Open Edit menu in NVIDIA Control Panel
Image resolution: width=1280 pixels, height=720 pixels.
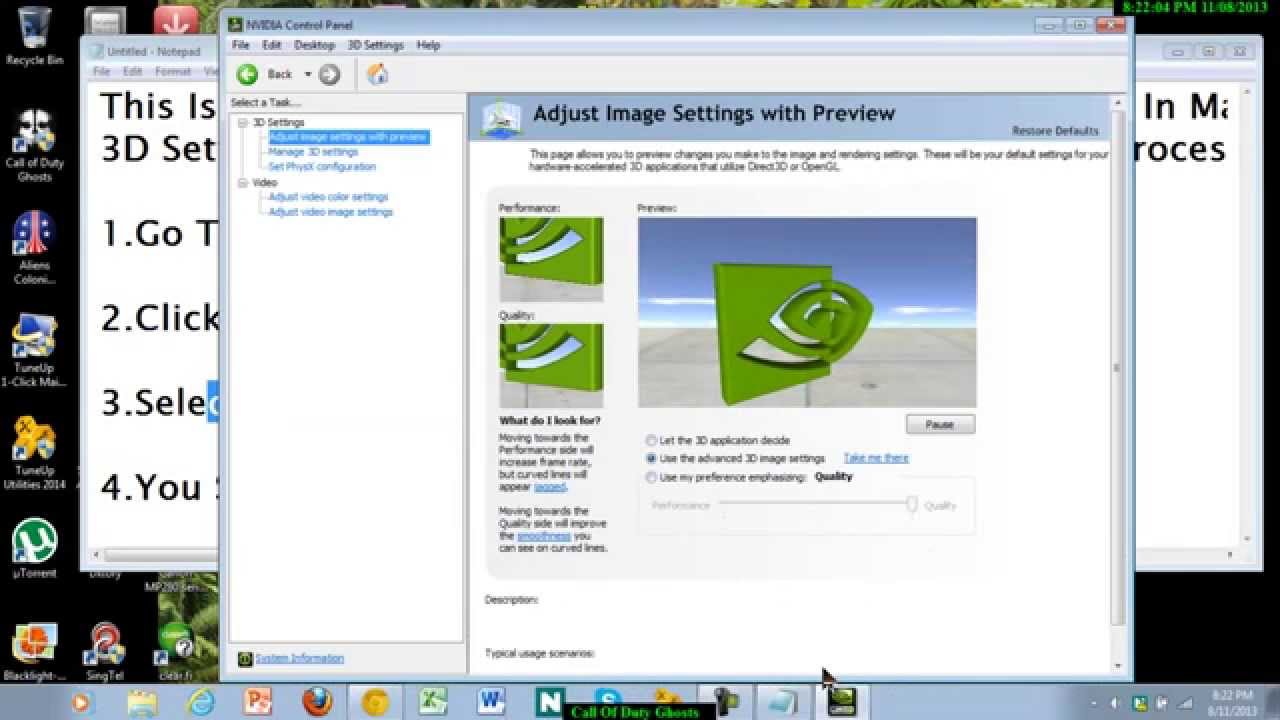271,45
